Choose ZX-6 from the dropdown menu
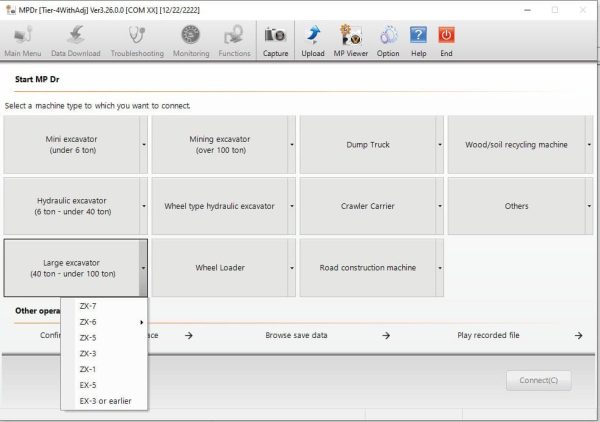 coord(104,322)
